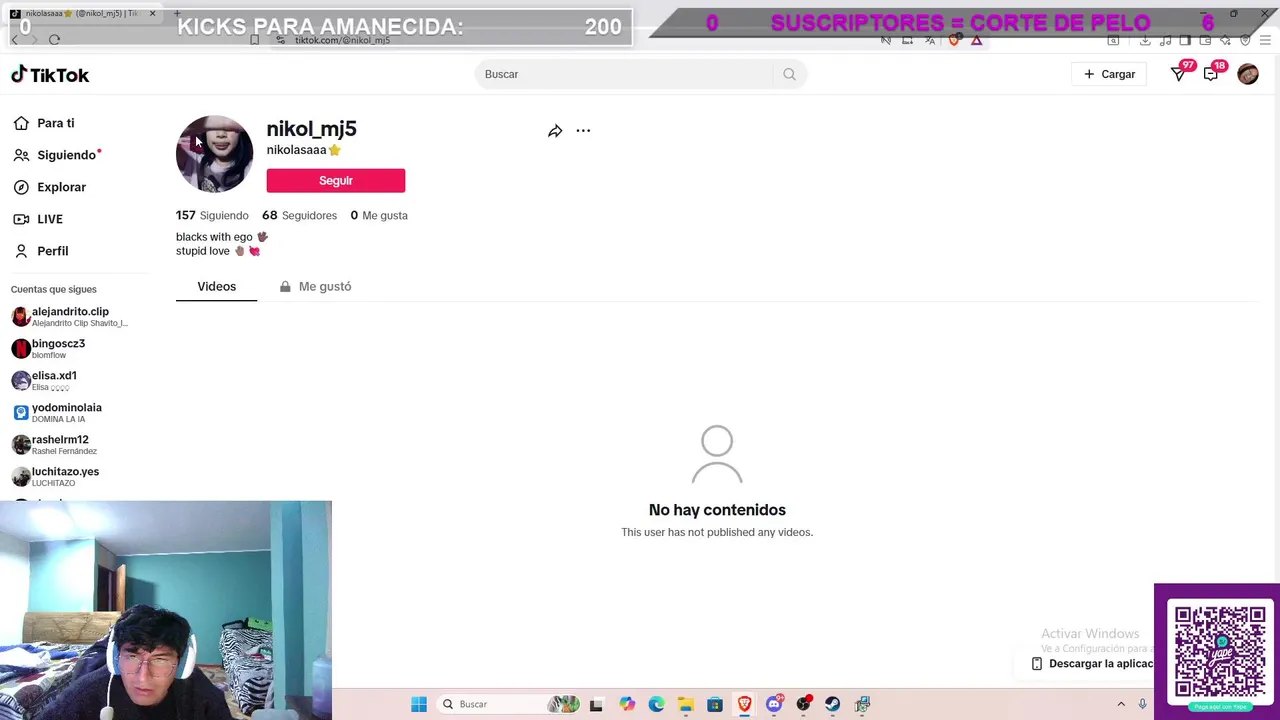Open the Para ti feed
The image size is (1280, 720).
(x=56, y=123)
